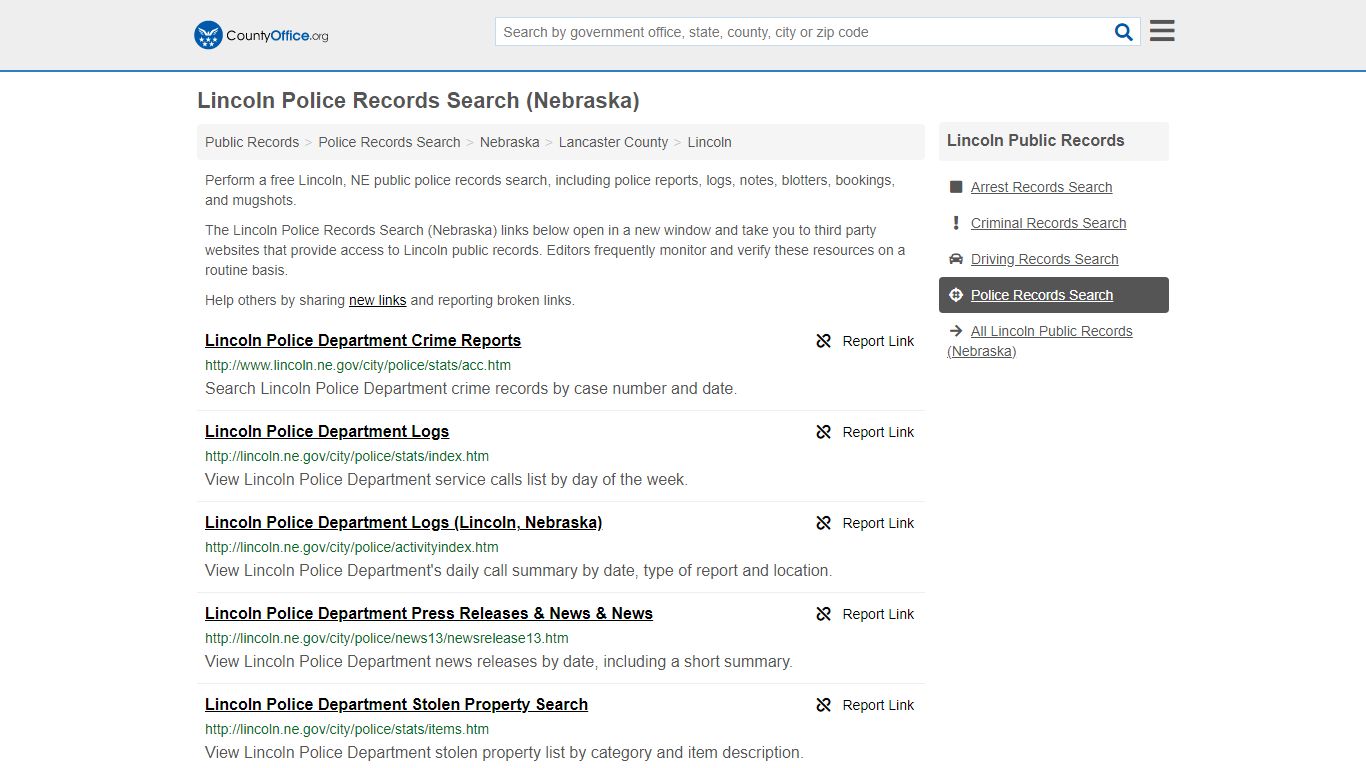Click the Lincoln Public Records sidebar heading
This screenshot has height=768, width=1366.
tap(1036, 141)
